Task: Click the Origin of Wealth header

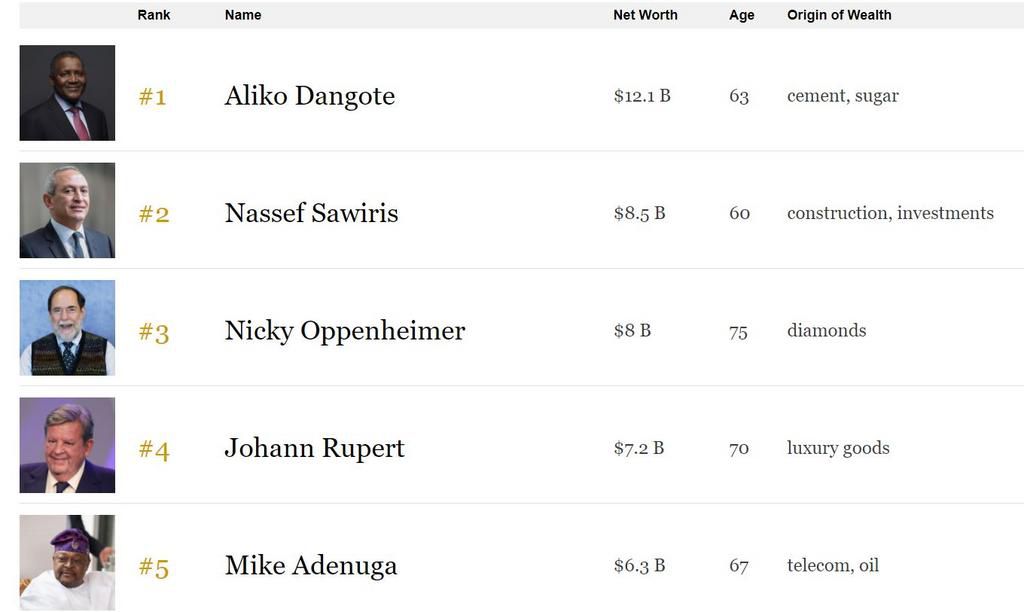Action: click(839, 15)
